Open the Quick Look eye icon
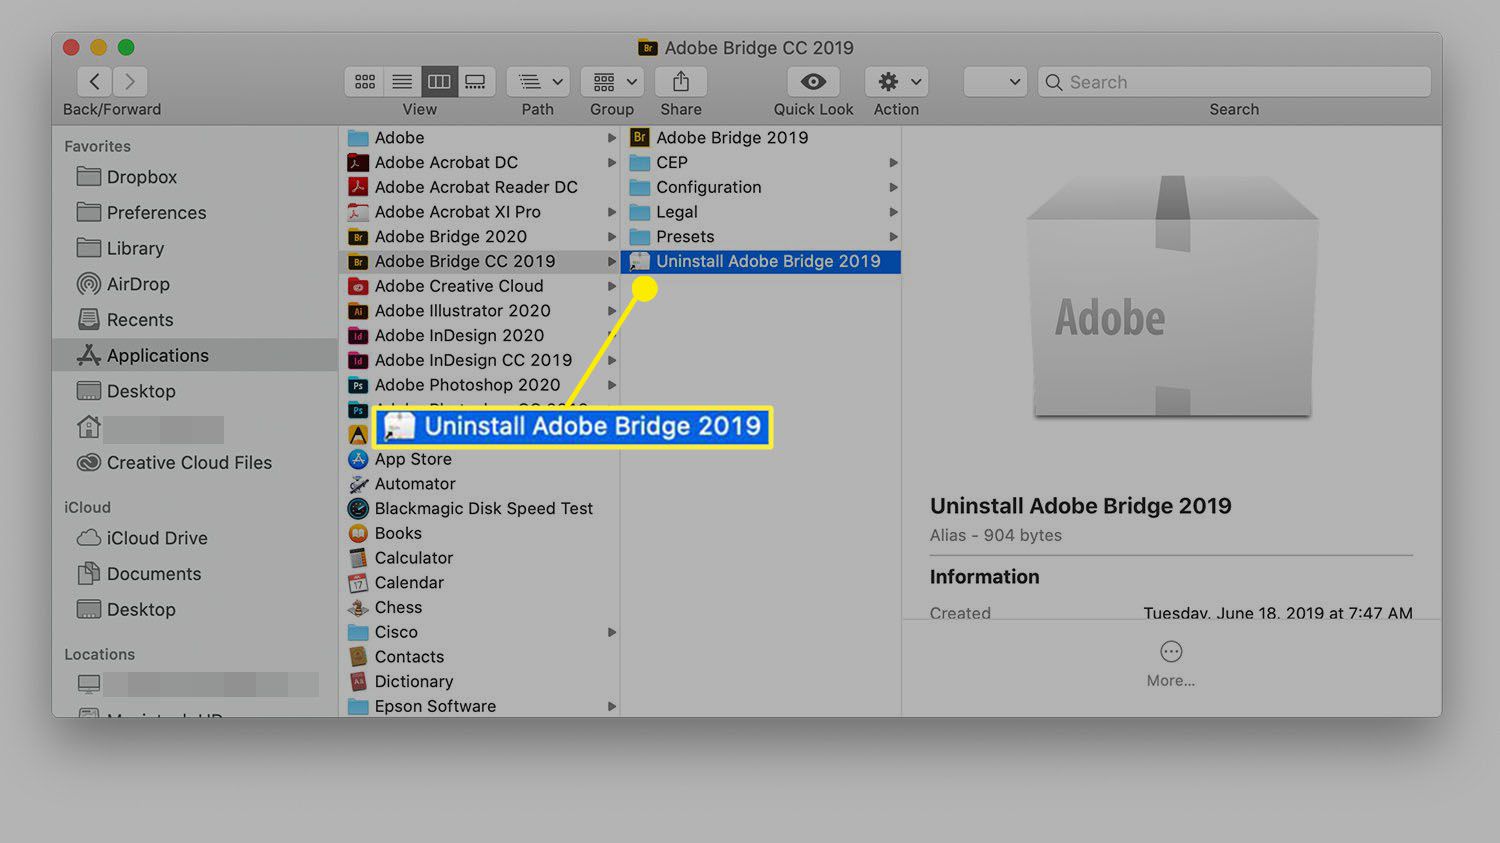This screenshot has height=843, width=1500. 812,81
